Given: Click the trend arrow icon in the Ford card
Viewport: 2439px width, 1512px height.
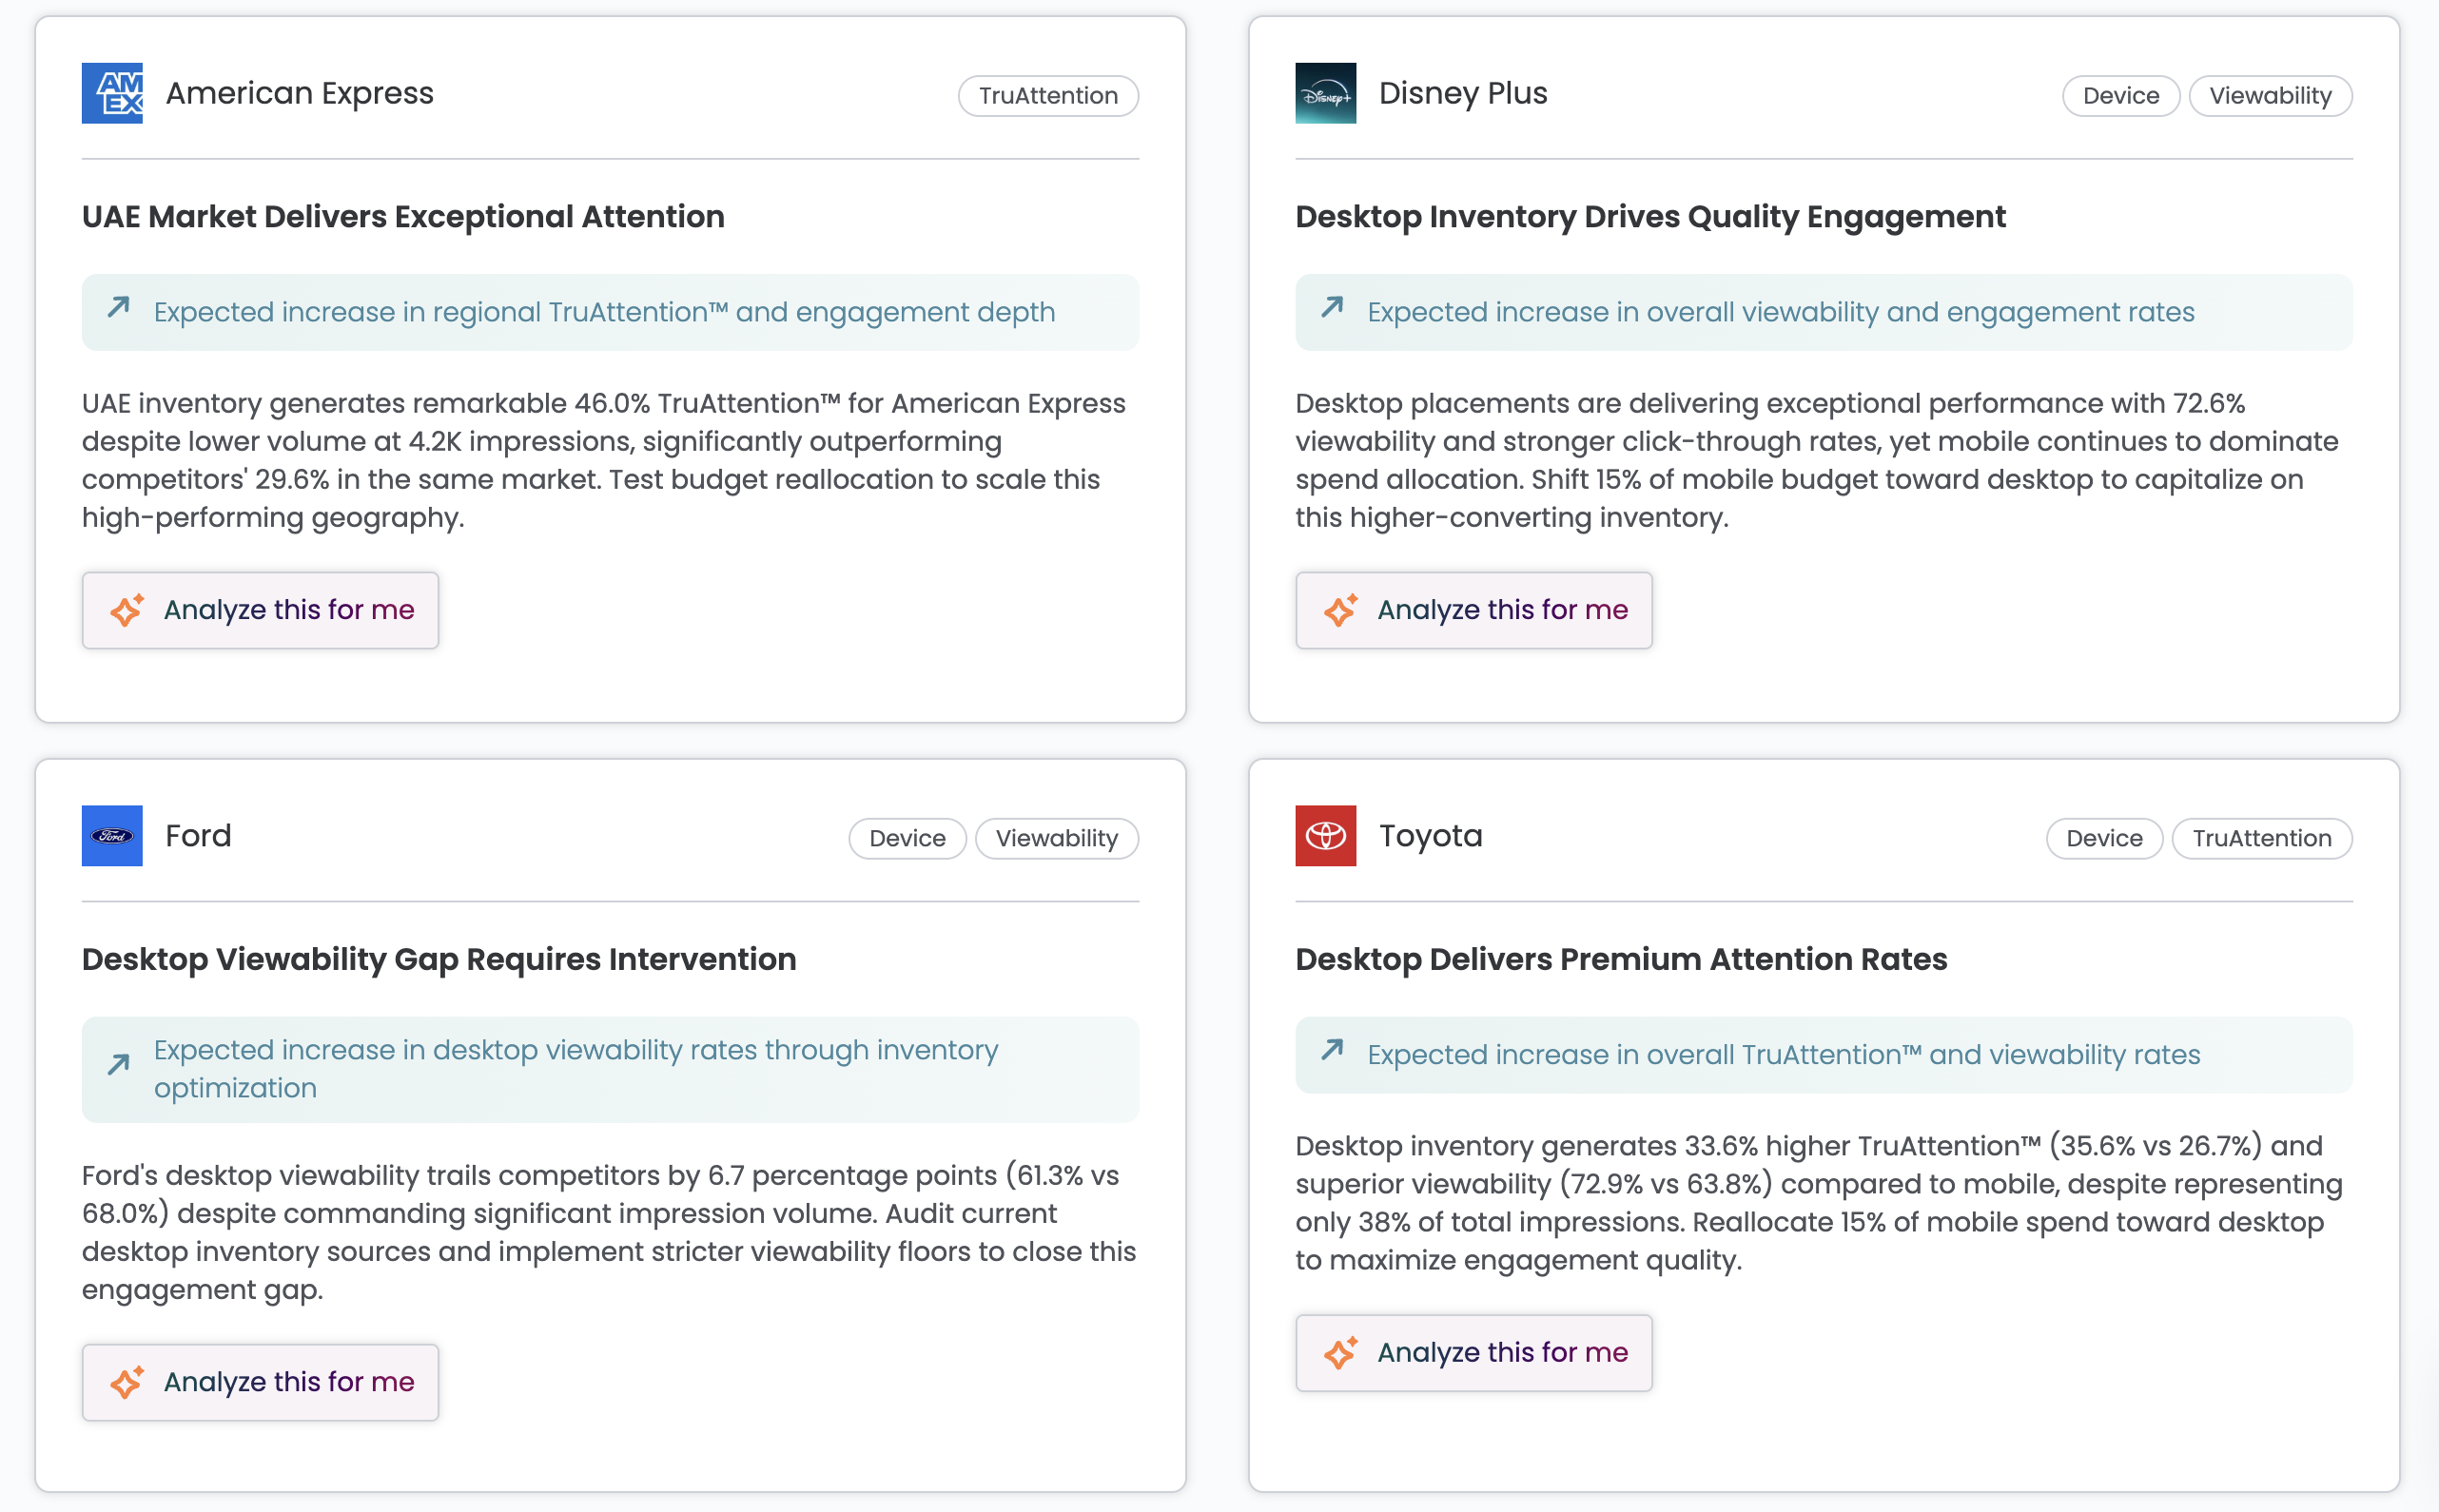Looking at the screenshot, I should point(119,1064).
